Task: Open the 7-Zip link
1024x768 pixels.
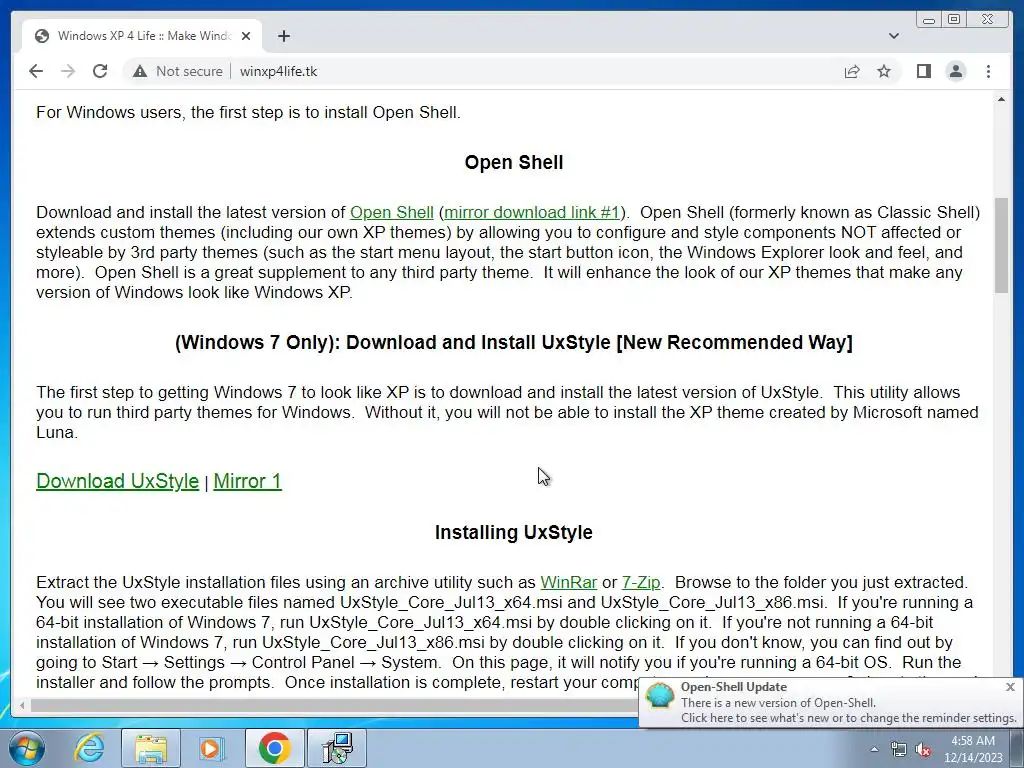Action: click(641, 582)
